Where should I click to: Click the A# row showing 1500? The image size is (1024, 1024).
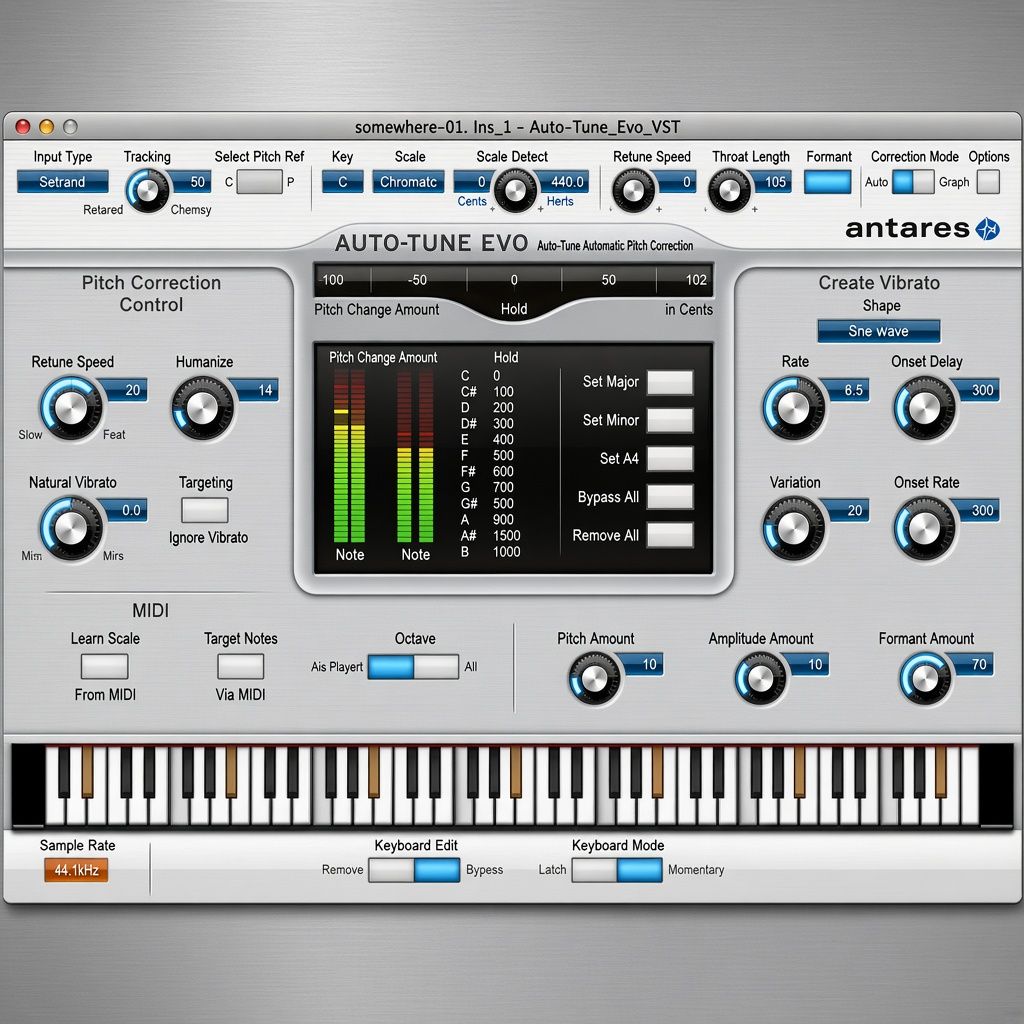(490, 536)
